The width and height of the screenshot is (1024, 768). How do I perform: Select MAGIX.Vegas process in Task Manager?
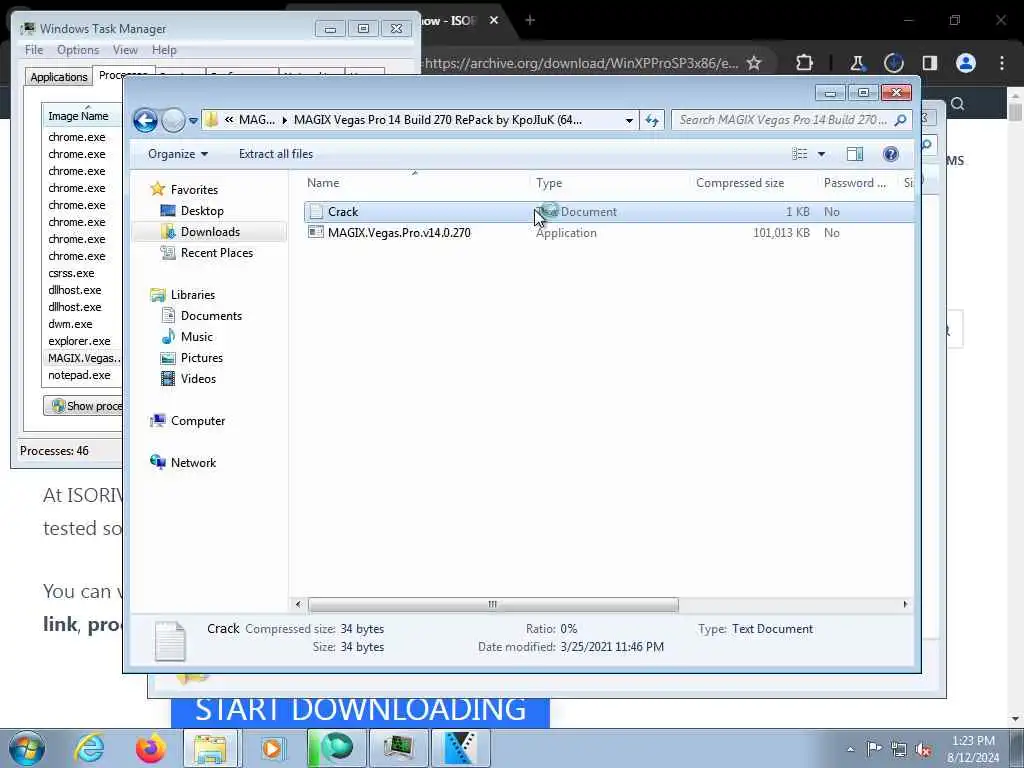click(84, 358)
